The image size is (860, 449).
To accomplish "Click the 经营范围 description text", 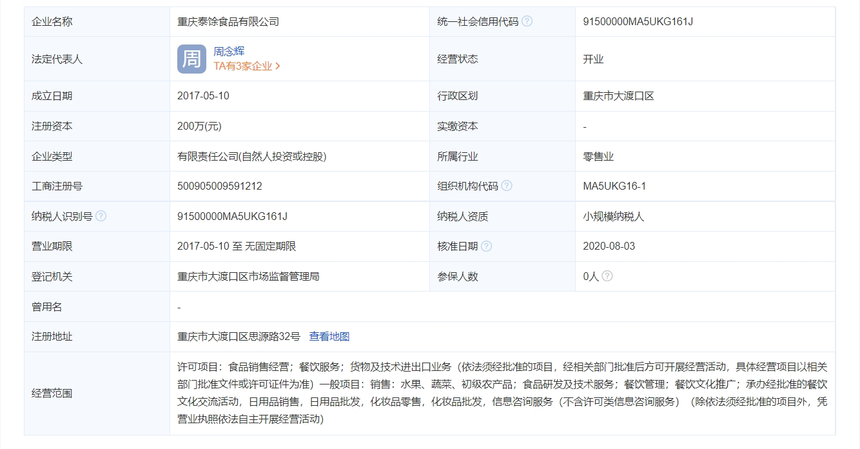I will point(502,393).
